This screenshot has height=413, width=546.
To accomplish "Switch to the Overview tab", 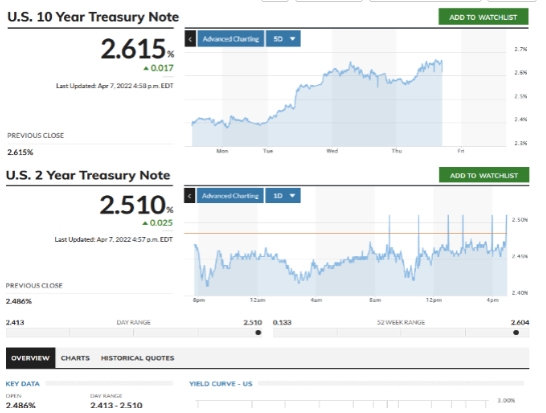I will (x=30, y=358).
